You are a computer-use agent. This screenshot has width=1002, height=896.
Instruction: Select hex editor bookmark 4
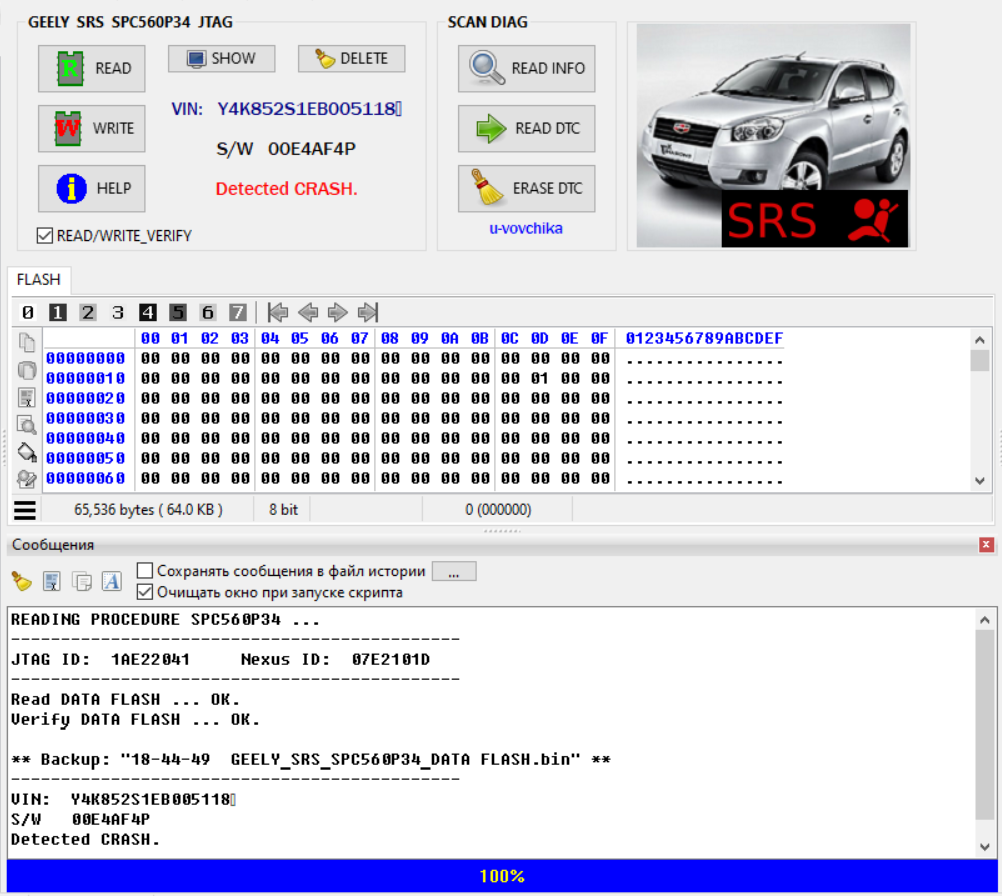point(148,313)
